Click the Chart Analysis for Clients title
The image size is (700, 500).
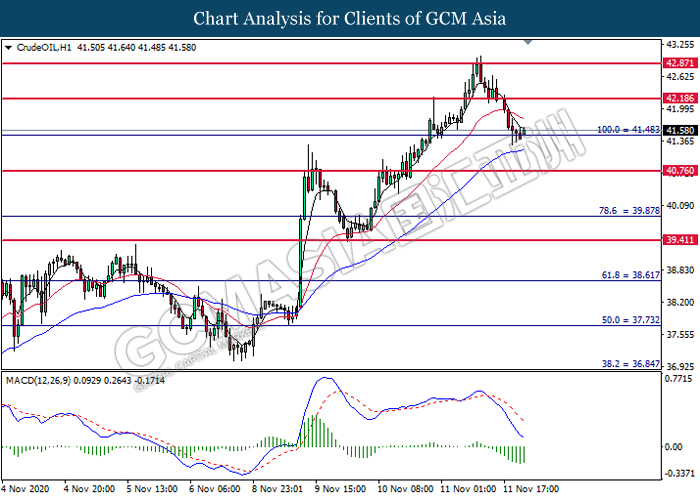350,19
